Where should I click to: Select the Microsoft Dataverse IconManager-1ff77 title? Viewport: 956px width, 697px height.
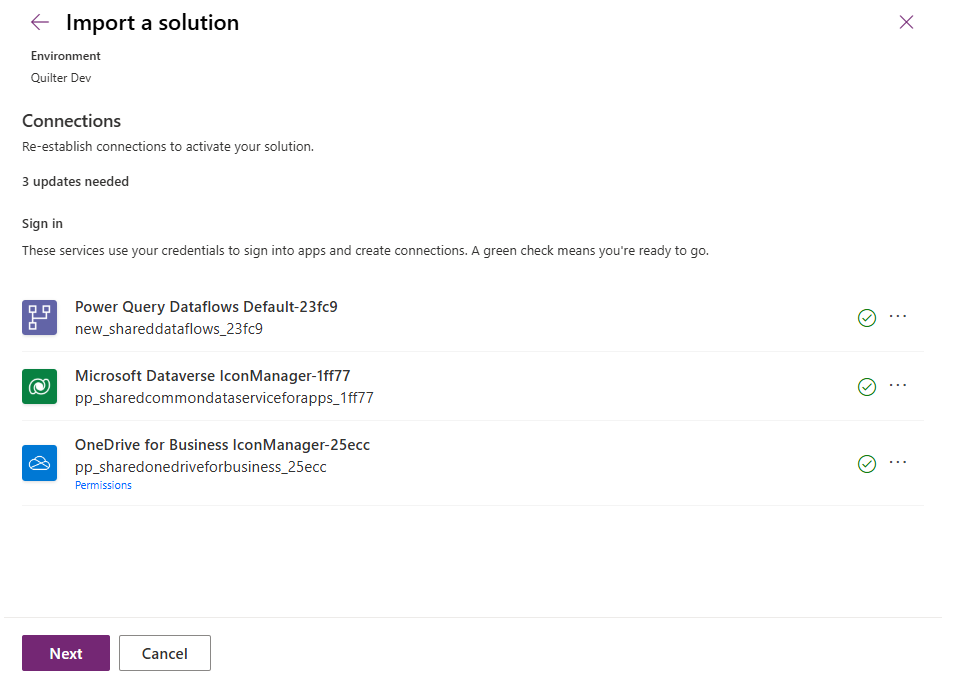point(213,376)
